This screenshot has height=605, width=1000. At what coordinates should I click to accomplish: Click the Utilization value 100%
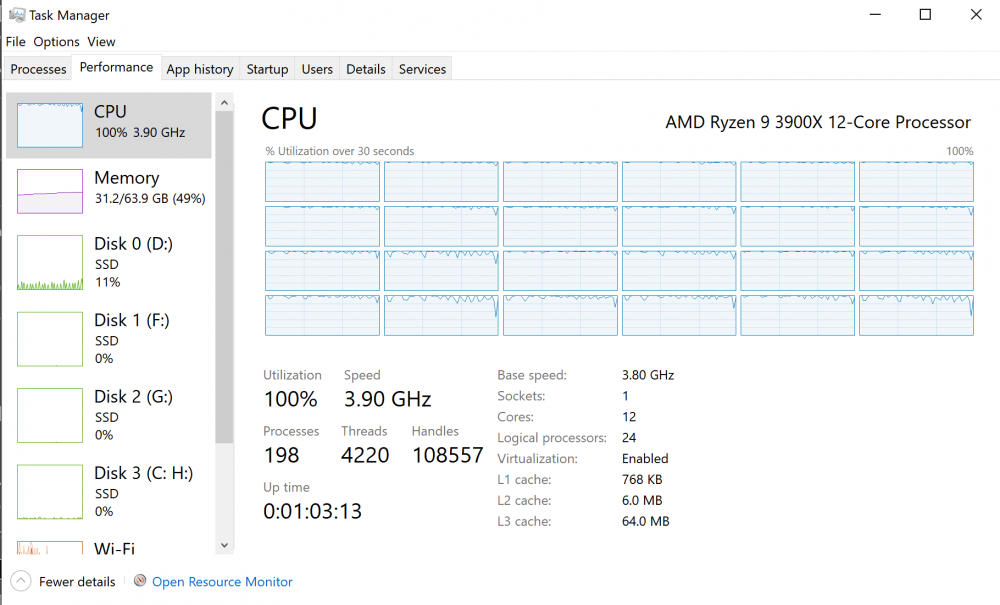pyautogui.click(x=290, y=399)
